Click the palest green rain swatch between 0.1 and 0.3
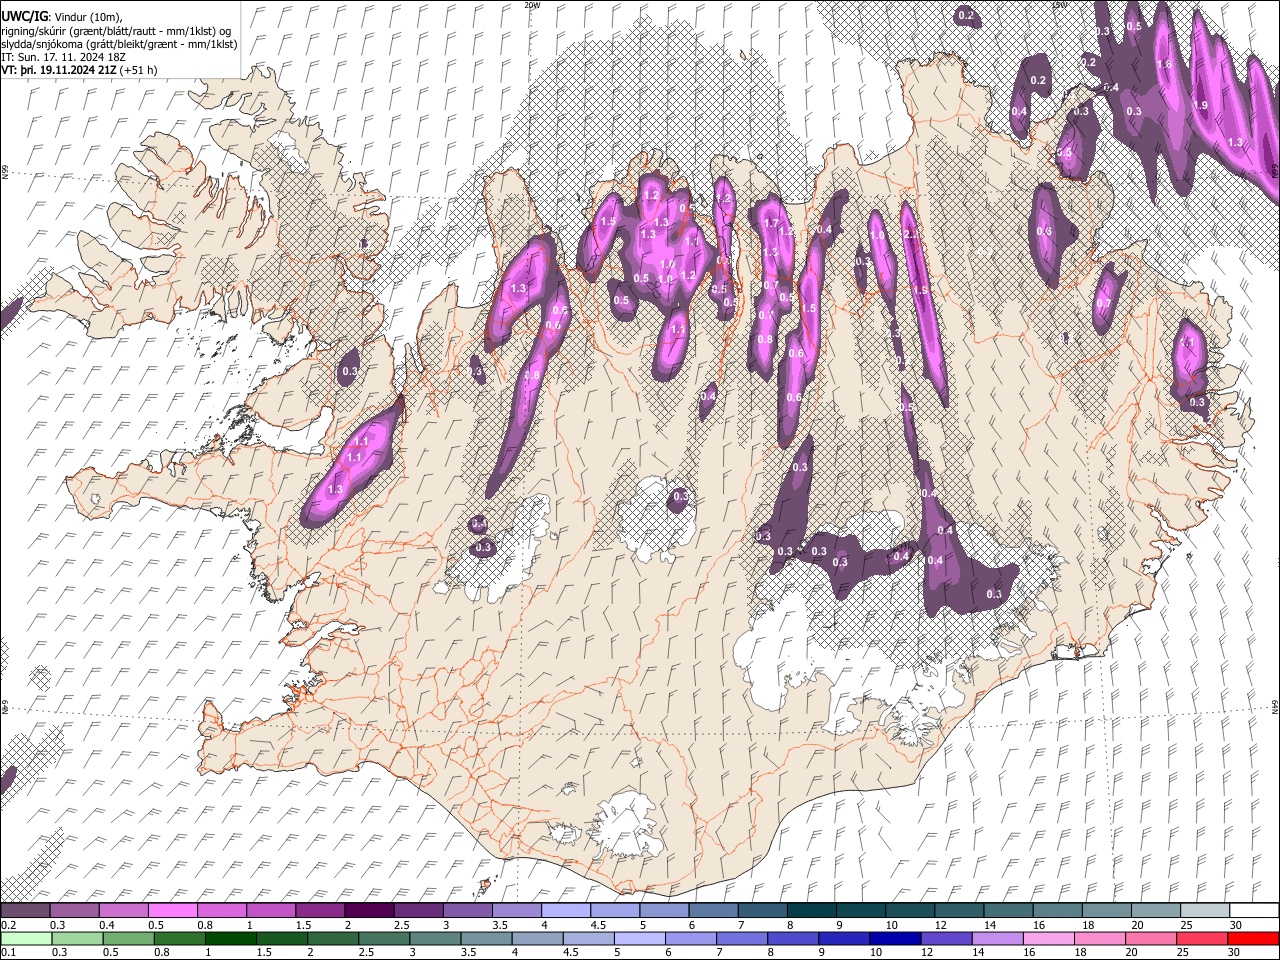 click(x=25, y=938)
